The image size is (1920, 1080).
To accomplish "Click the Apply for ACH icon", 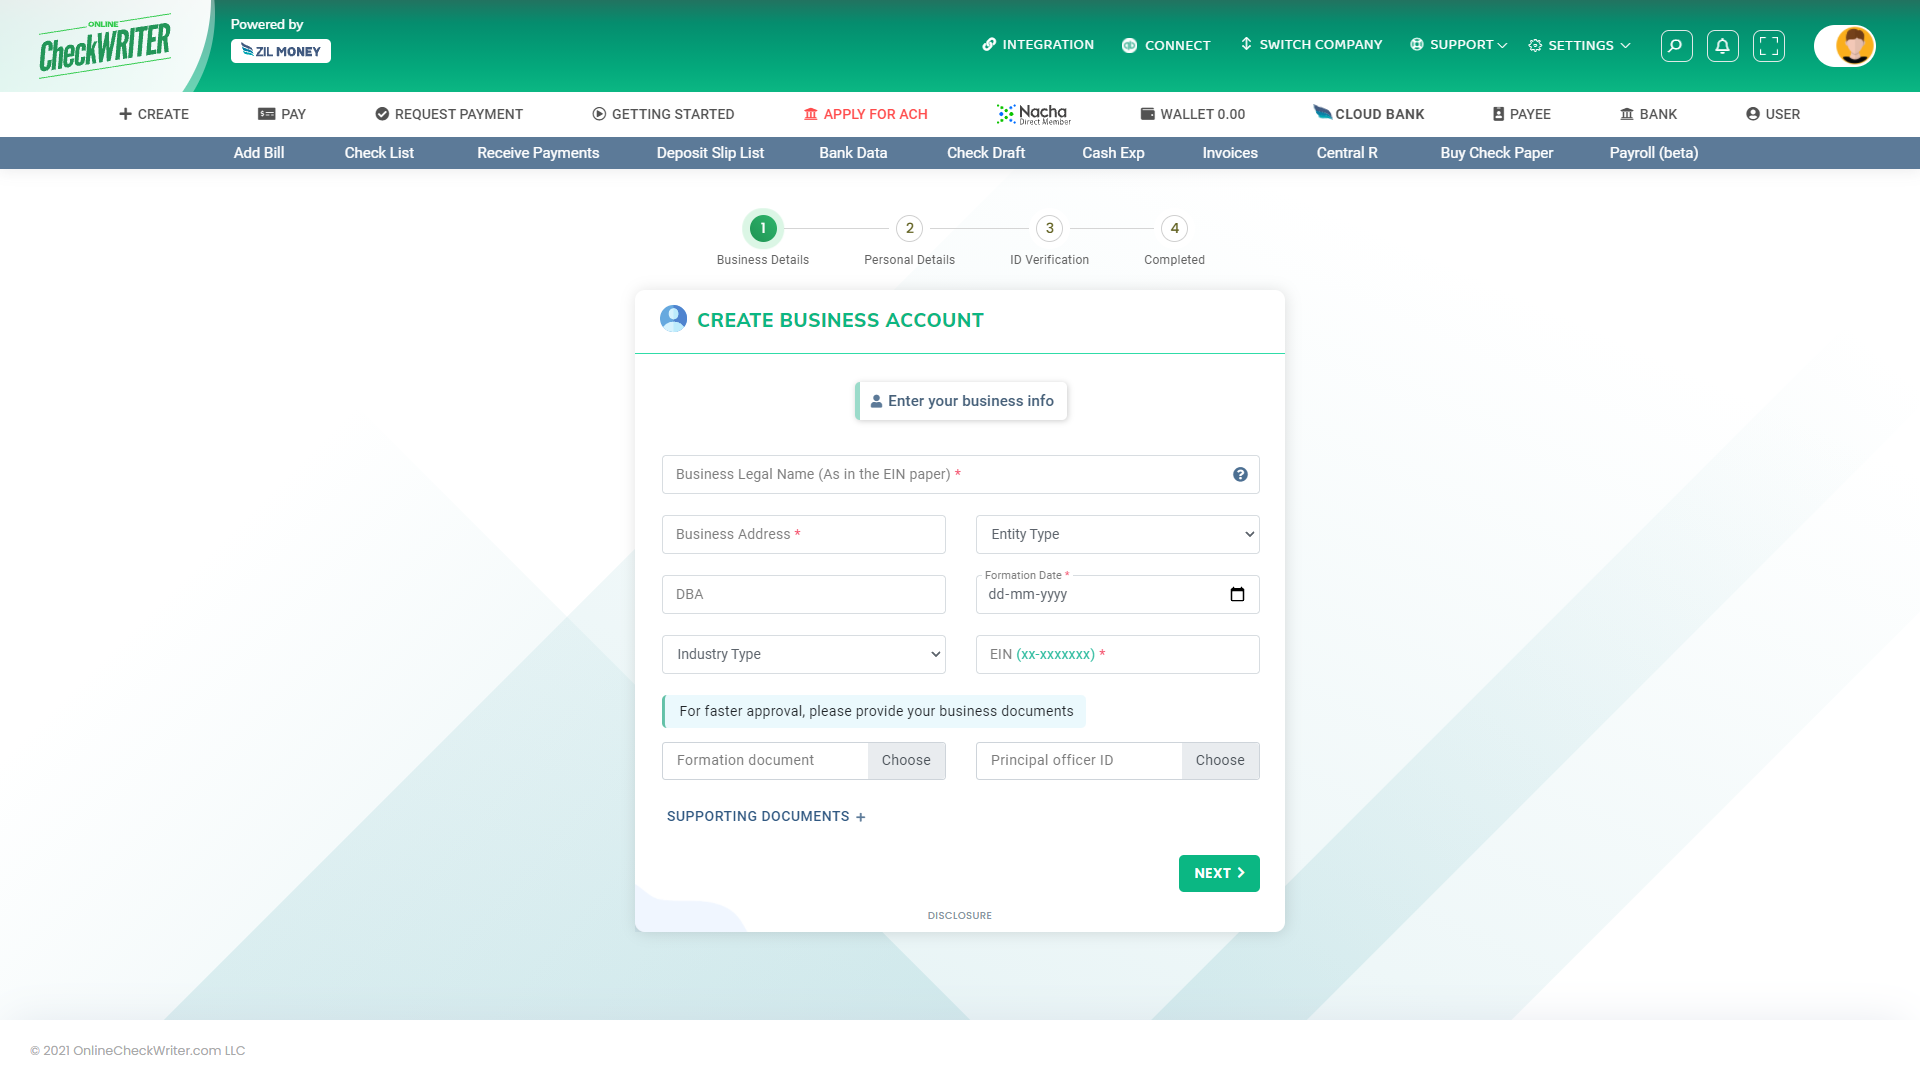I will tap(810, 113).
